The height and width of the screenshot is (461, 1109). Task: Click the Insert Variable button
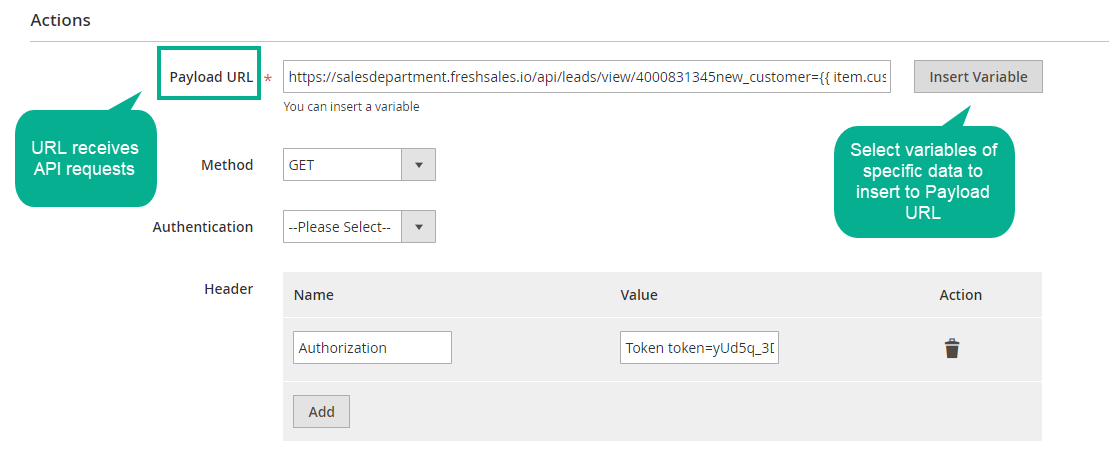click(x=978, y=77)
